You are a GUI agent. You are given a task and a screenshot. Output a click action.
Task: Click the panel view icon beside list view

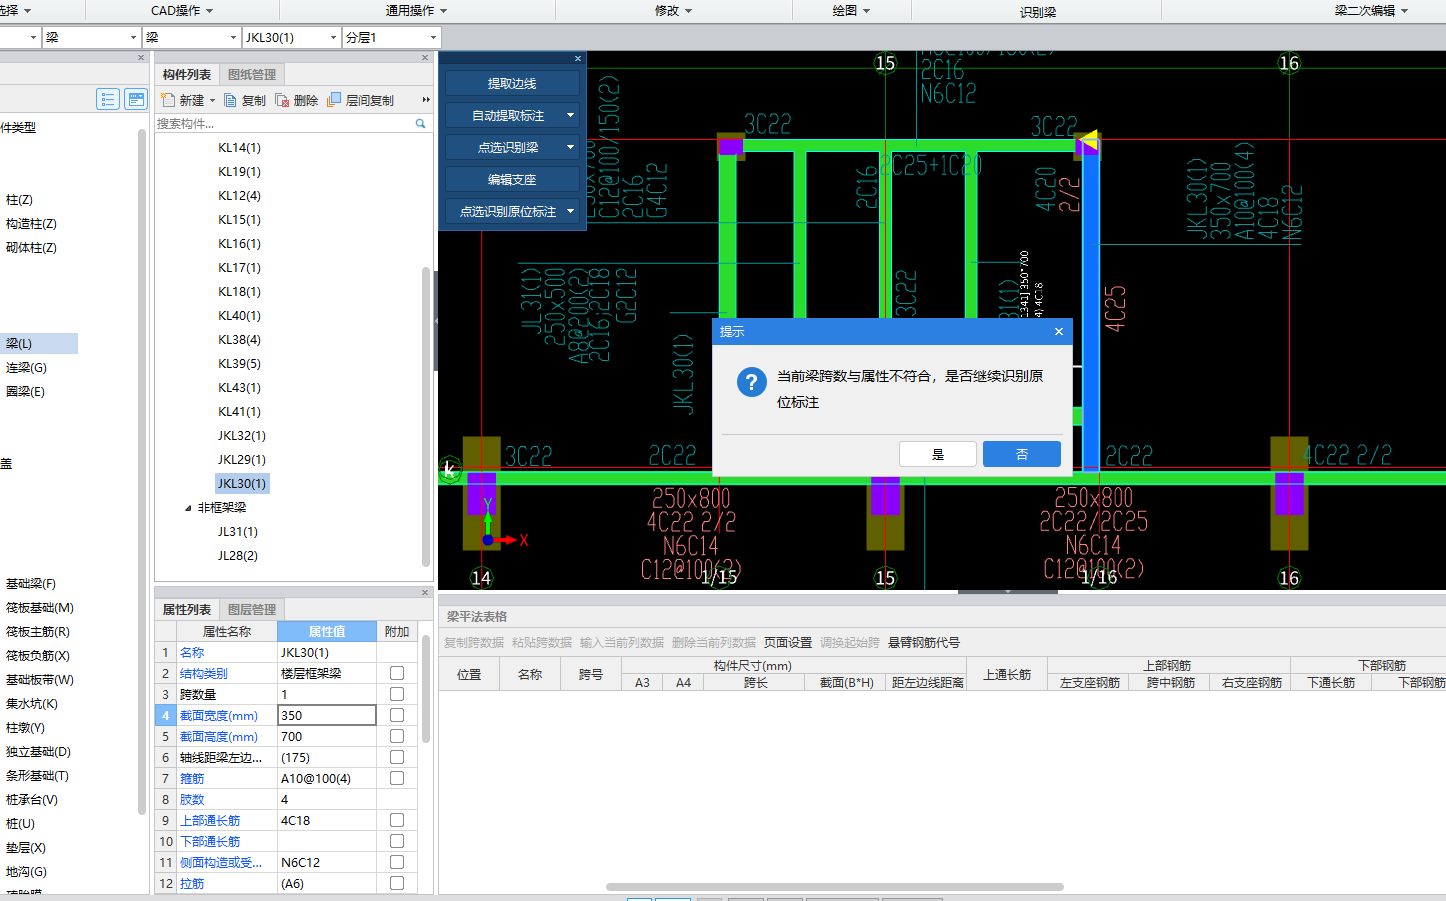pyautogui.click(x=136, y=99)
